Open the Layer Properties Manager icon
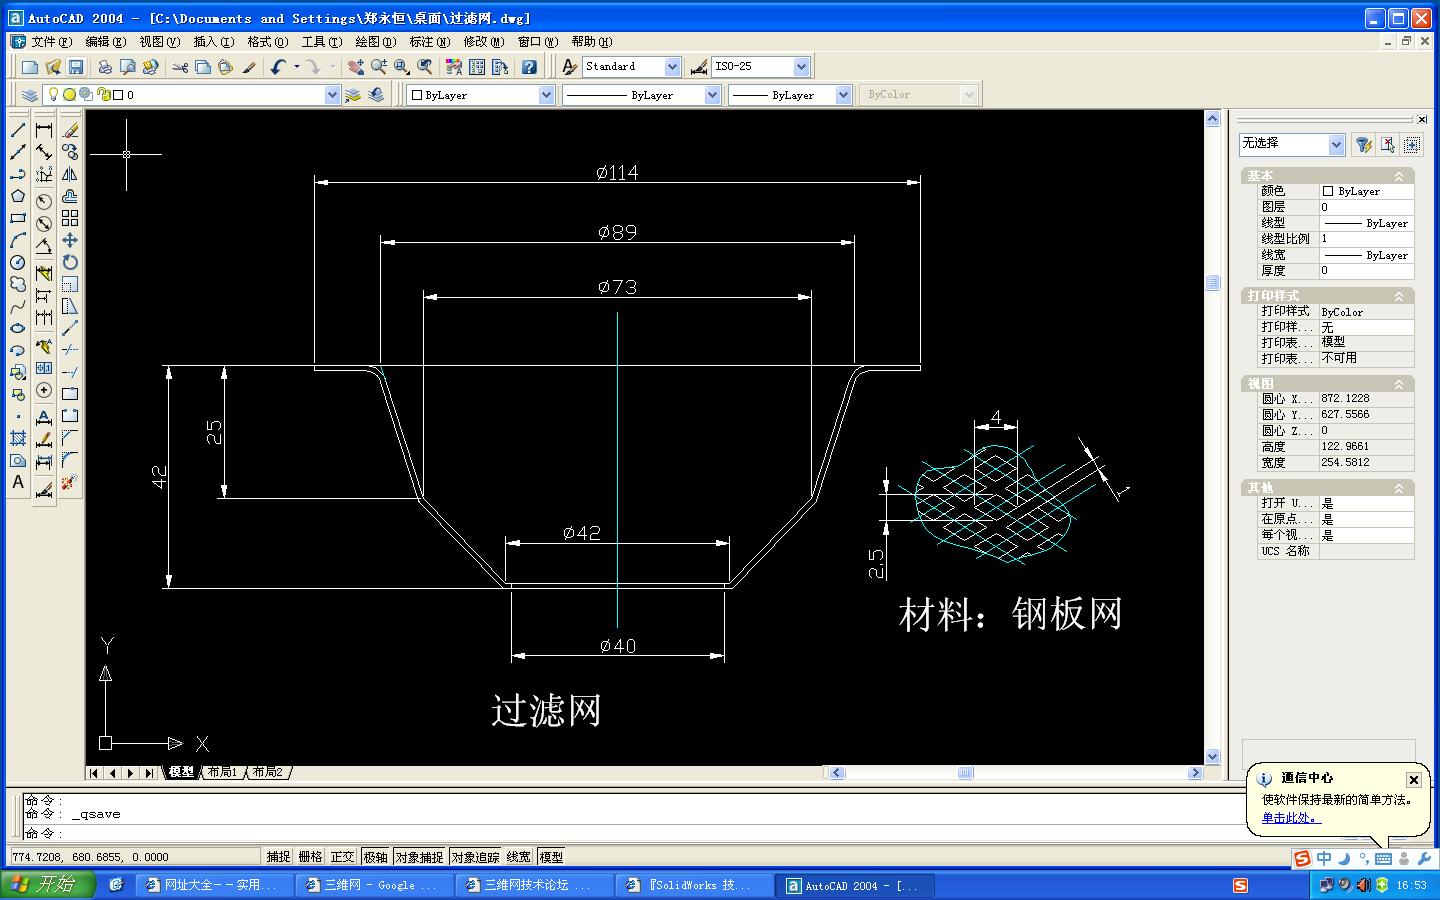This screenshot has height=900, width=1440. pos(29,95)
